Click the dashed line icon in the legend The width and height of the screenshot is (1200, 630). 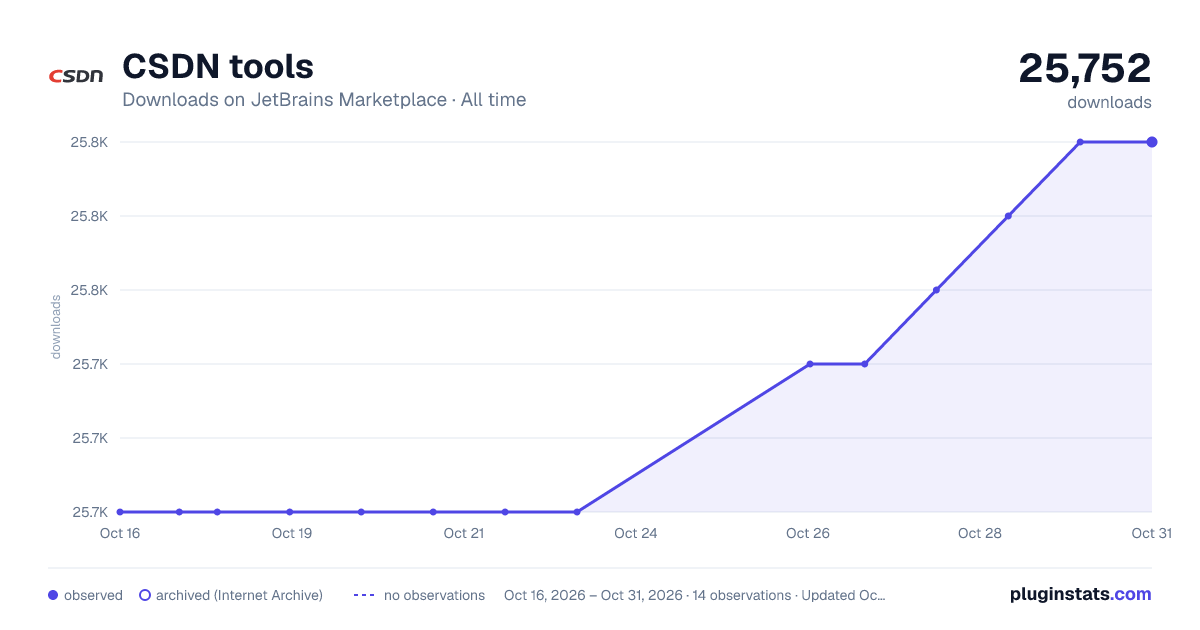pos(364,595)
